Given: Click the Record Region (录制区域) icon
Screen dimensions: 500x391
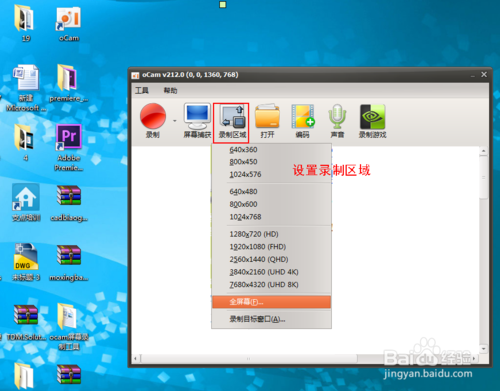Looking at the screenshot, I should click(x=232, y=117).
